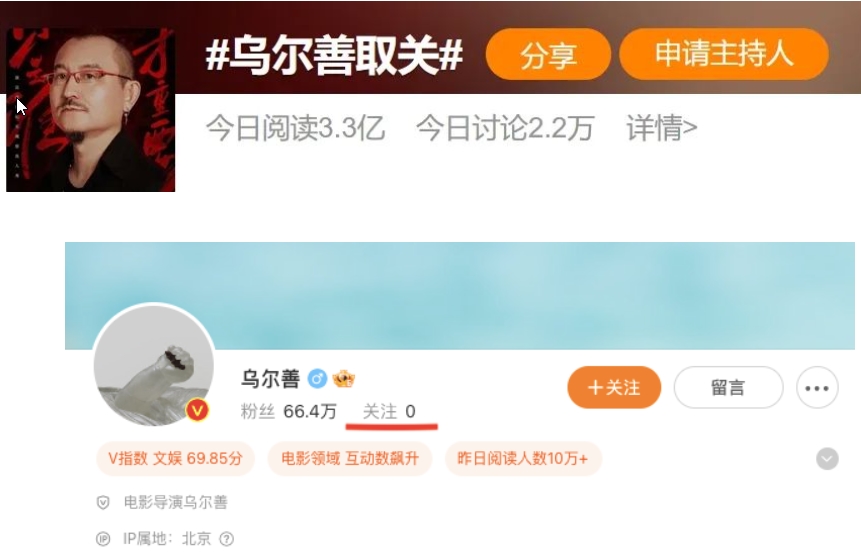
Task: Click the 申请主持人 apply host button
Action: pyautogui.click(x=724, y=54)
